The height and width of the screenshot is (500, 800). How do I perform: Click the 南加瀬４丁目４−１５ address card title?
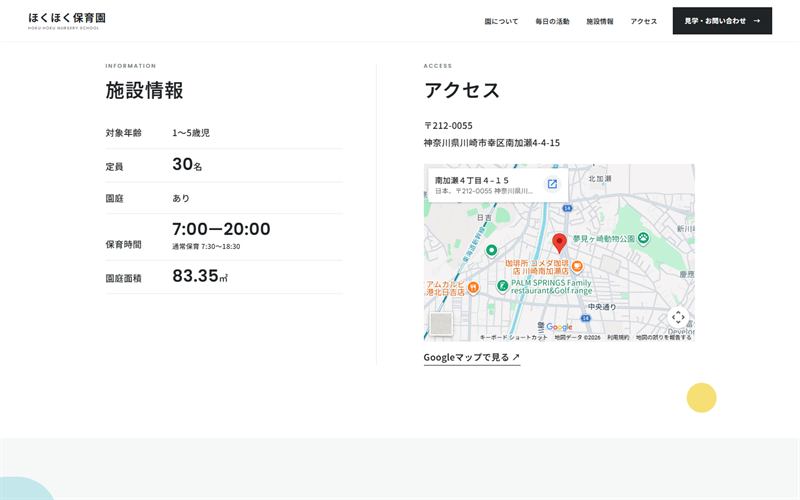(471, 180)
